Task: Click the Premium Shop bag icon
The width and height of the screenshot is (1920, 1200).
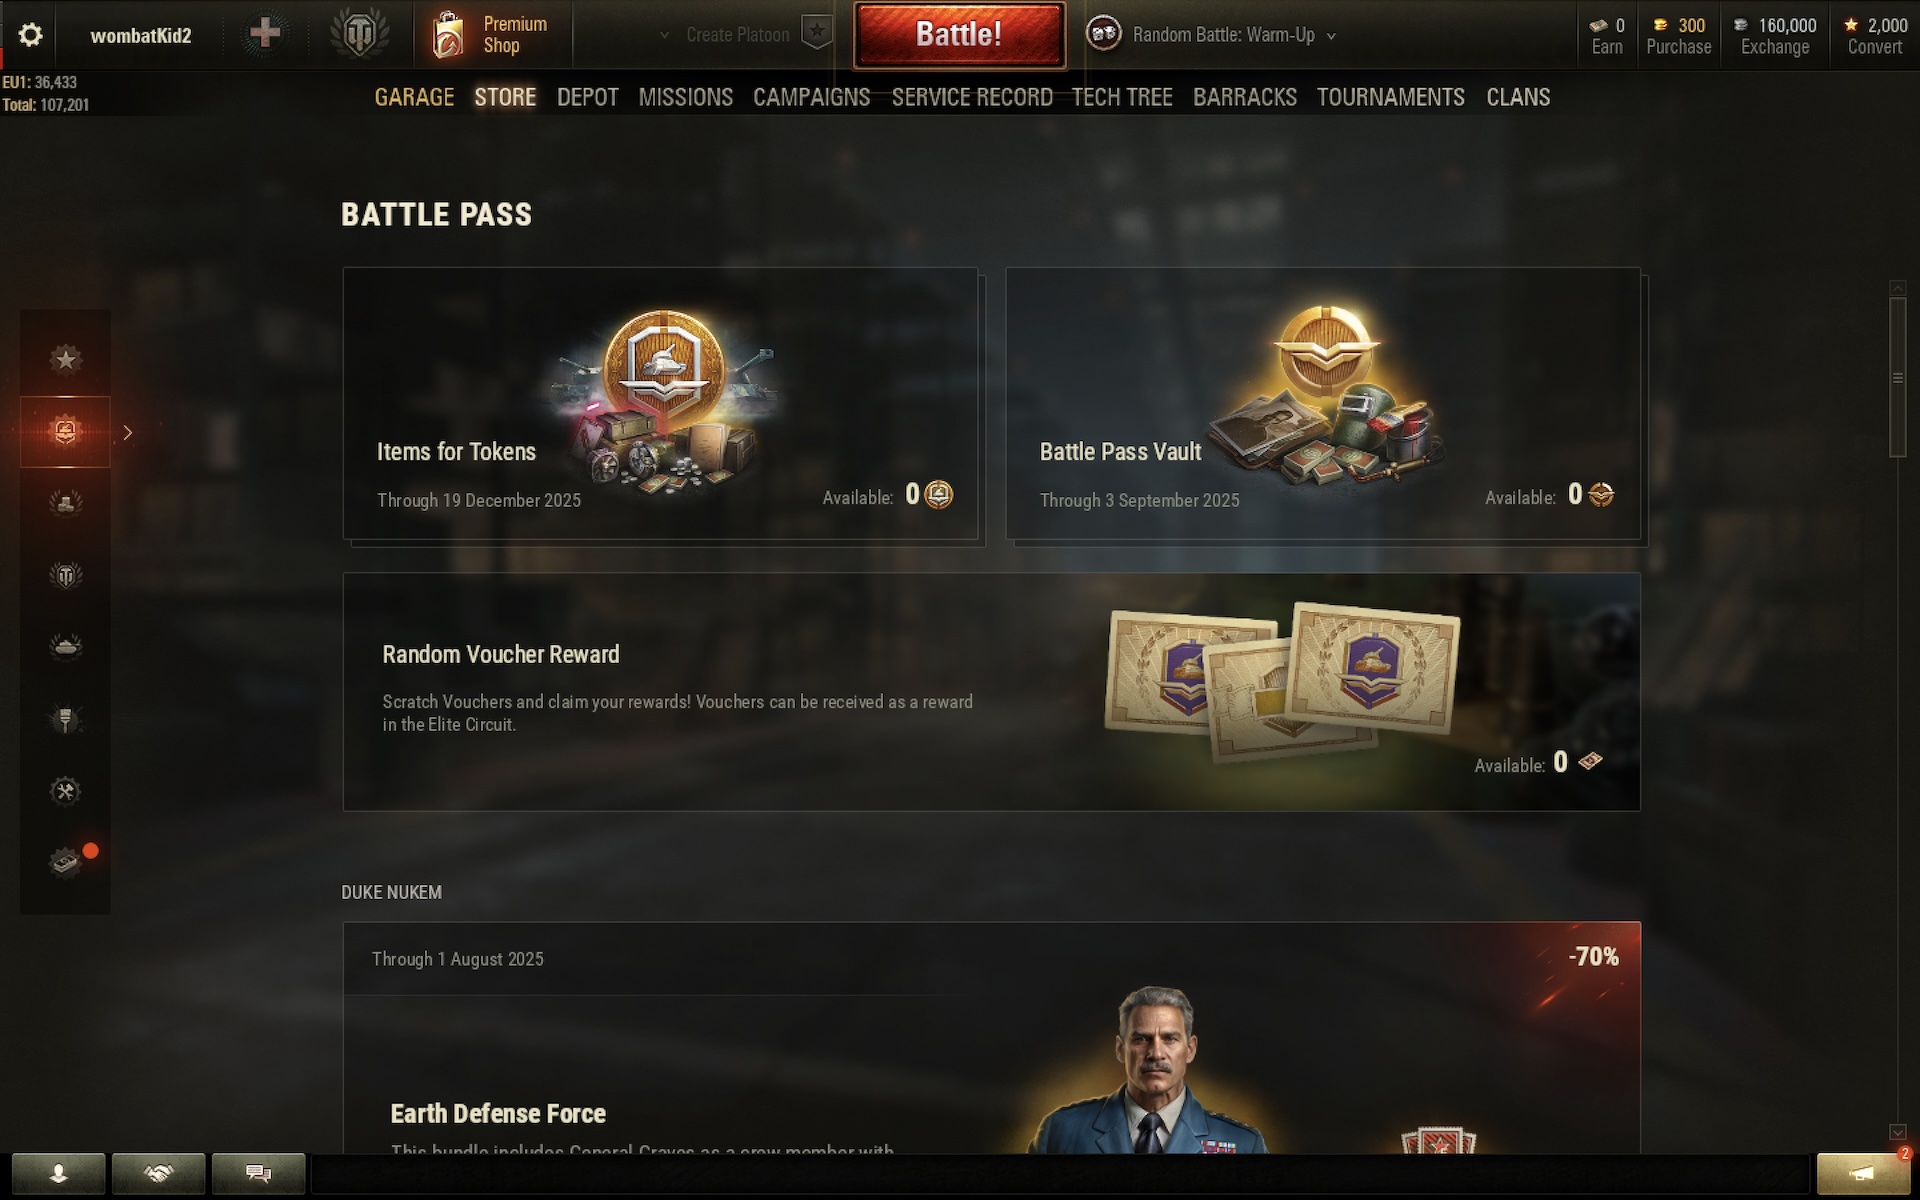Action: pos(448,35)
